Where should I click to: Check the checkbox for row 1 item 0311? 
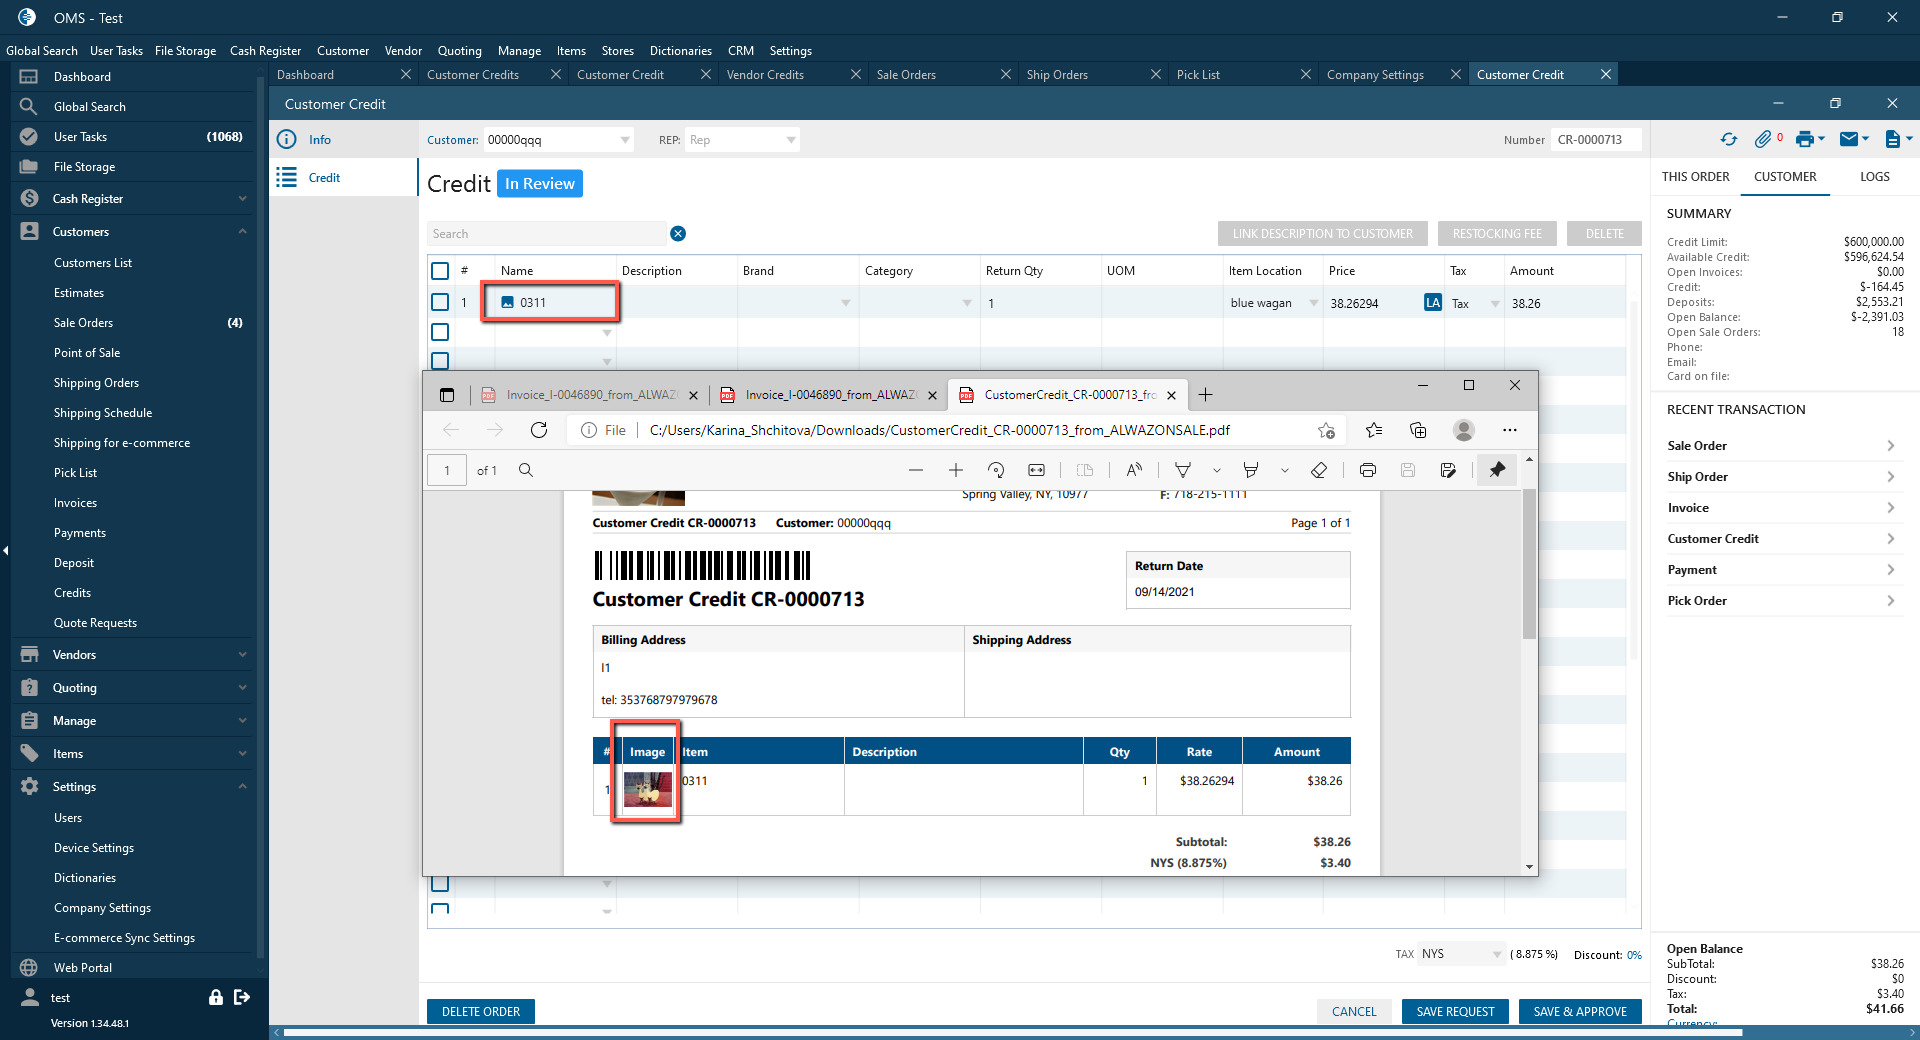pyautogui.click(x=440, y=302)
